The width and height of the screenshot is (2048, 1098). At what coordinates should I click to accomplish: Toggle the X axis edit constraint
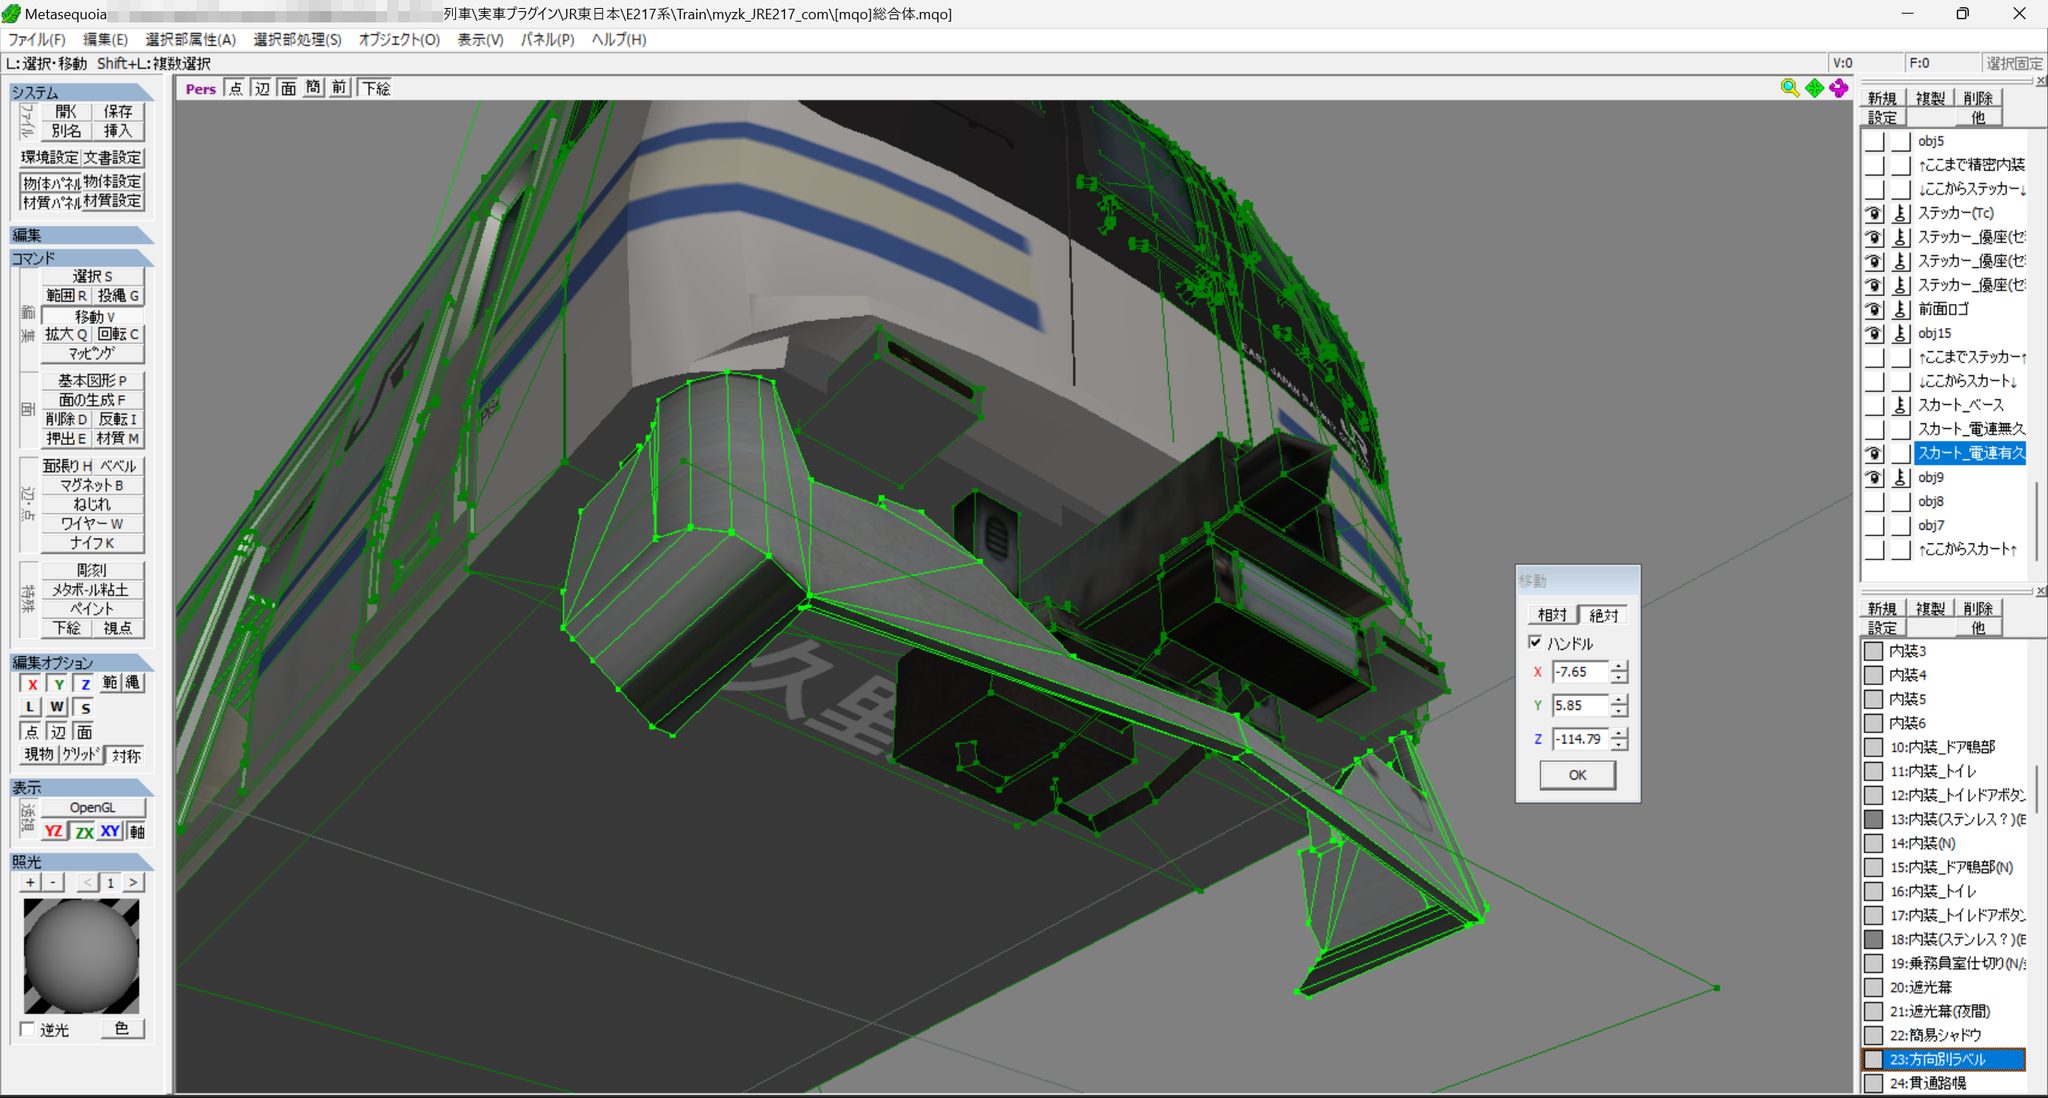click(32, 684)
